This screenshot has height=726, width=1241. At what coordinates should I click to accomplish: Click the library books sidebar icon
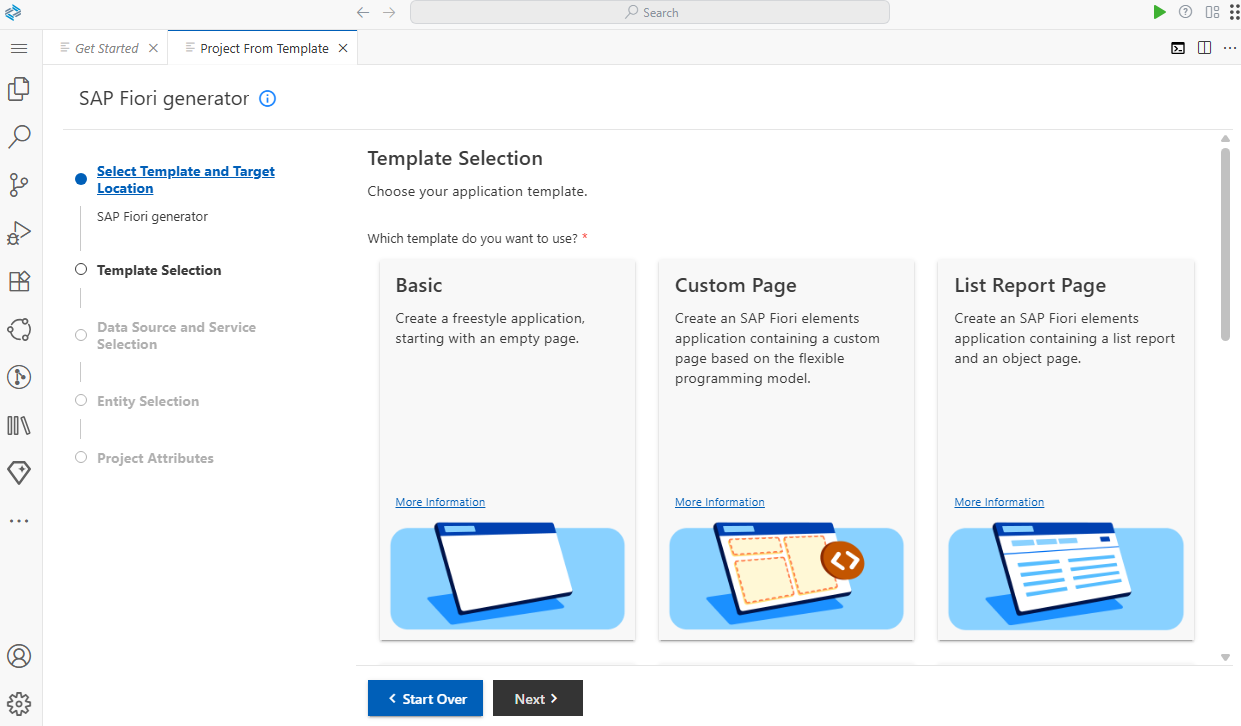(19, 425)
